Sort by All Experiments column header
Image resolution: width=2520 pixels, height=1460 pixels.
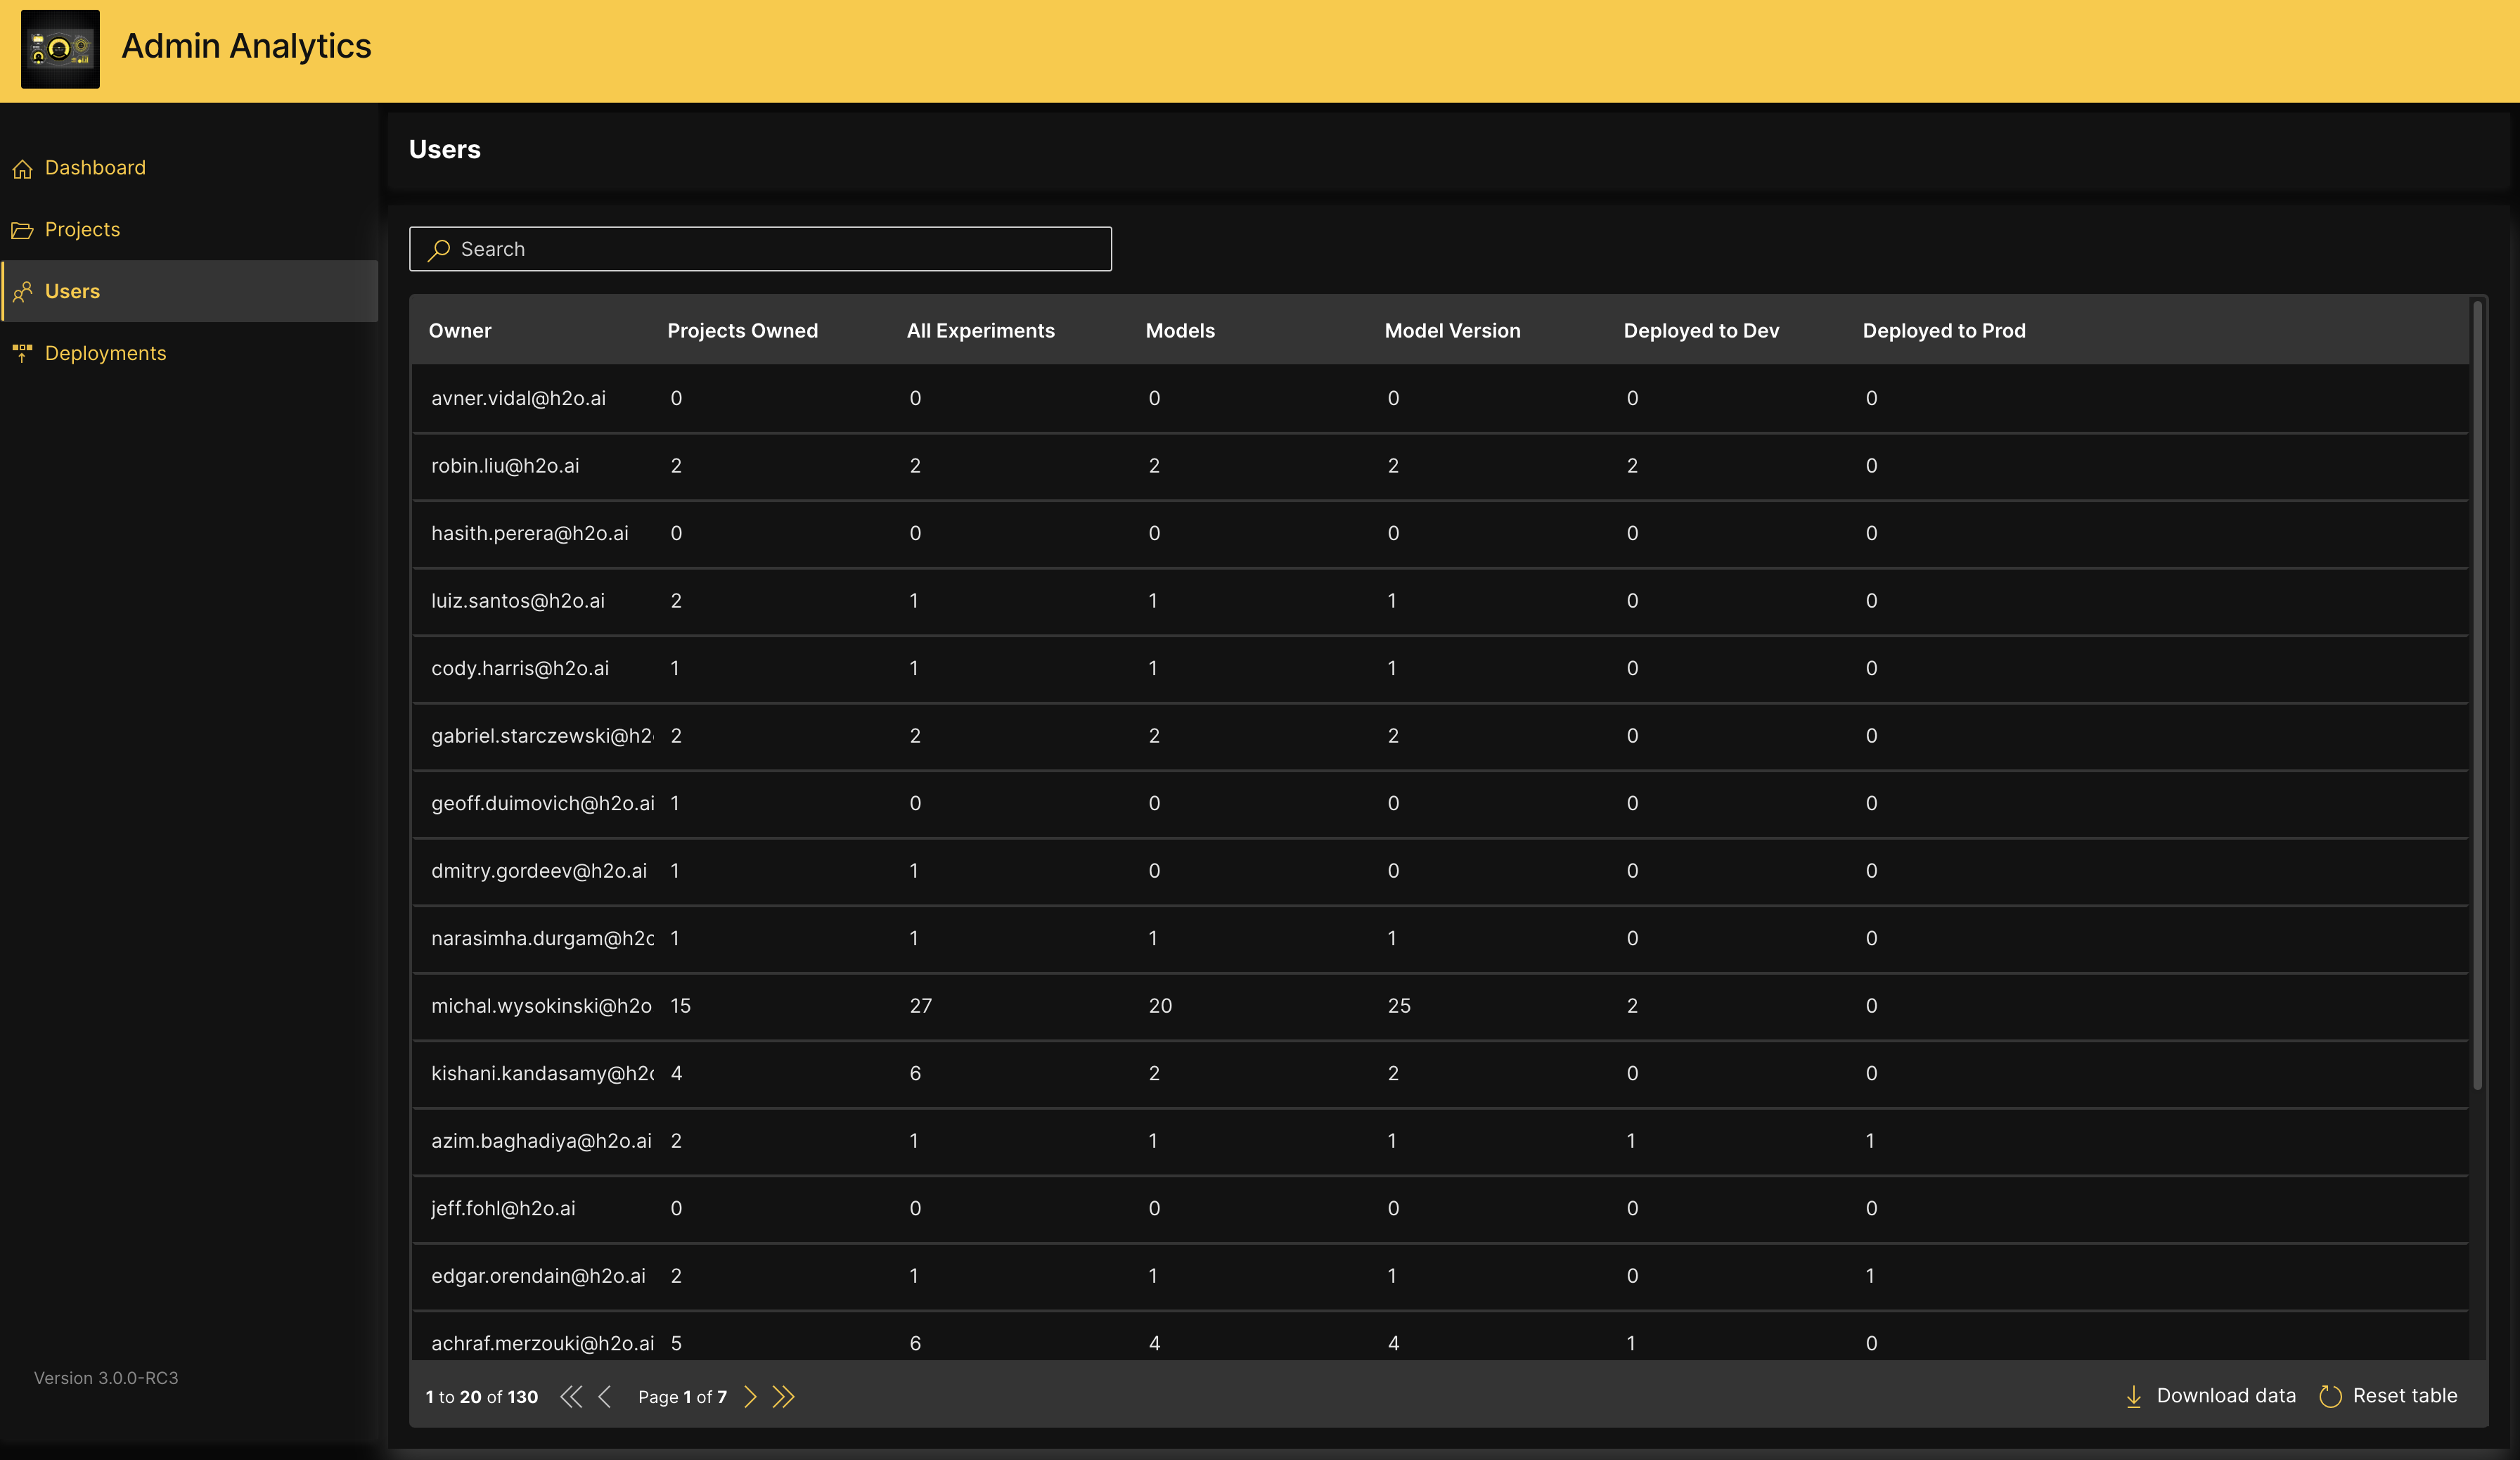click(980, 331)
